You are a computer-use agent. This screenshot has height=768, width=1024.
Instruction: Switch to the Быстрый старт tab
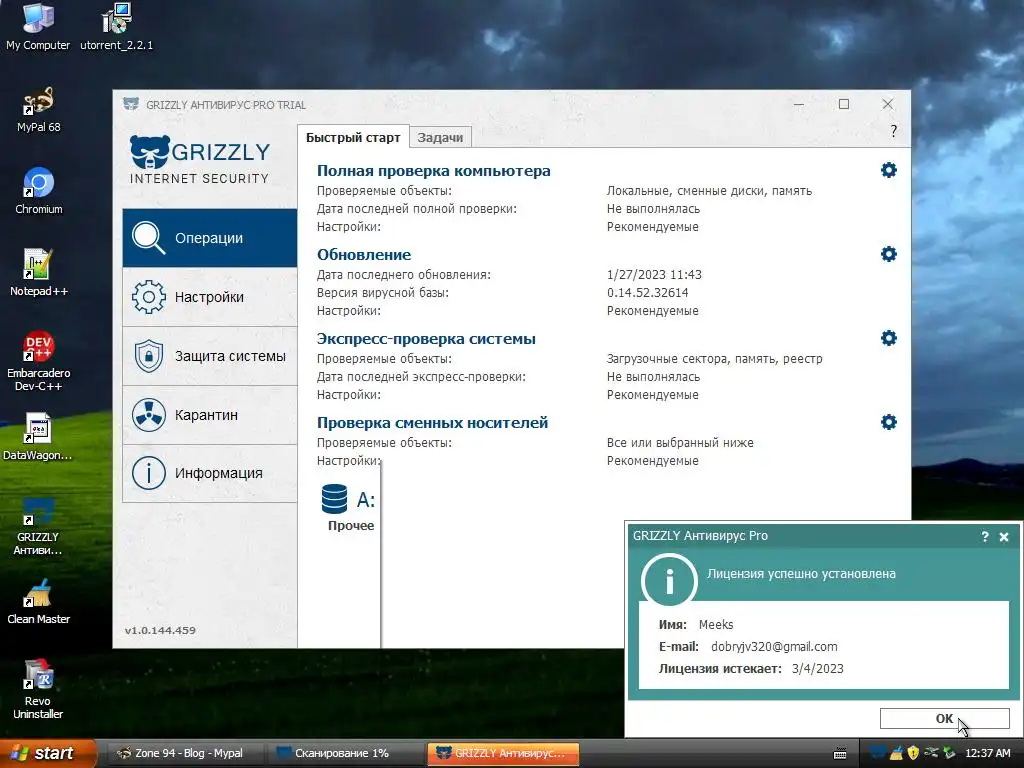tap(353, 137)
